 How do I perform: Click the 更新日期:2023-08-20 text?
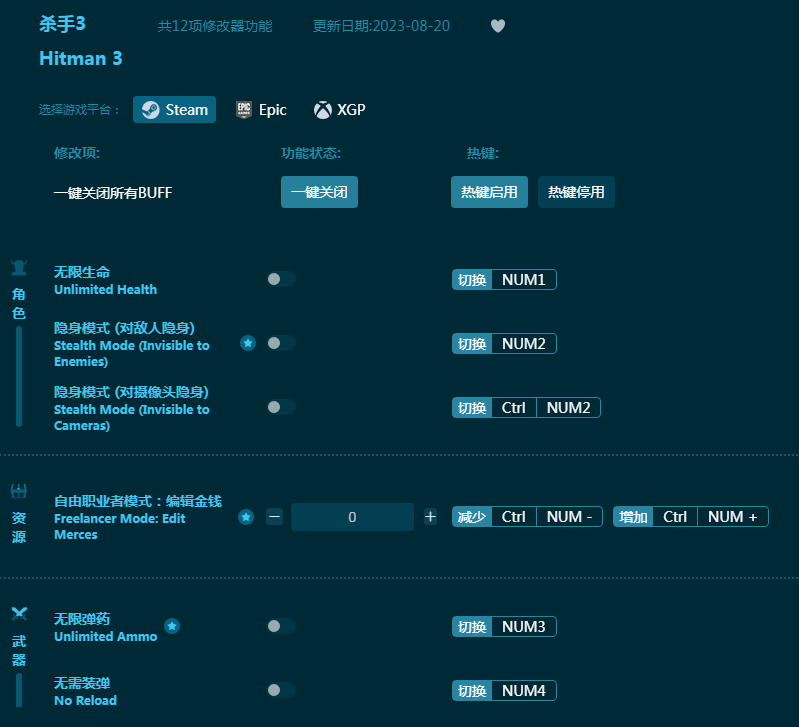381,26
